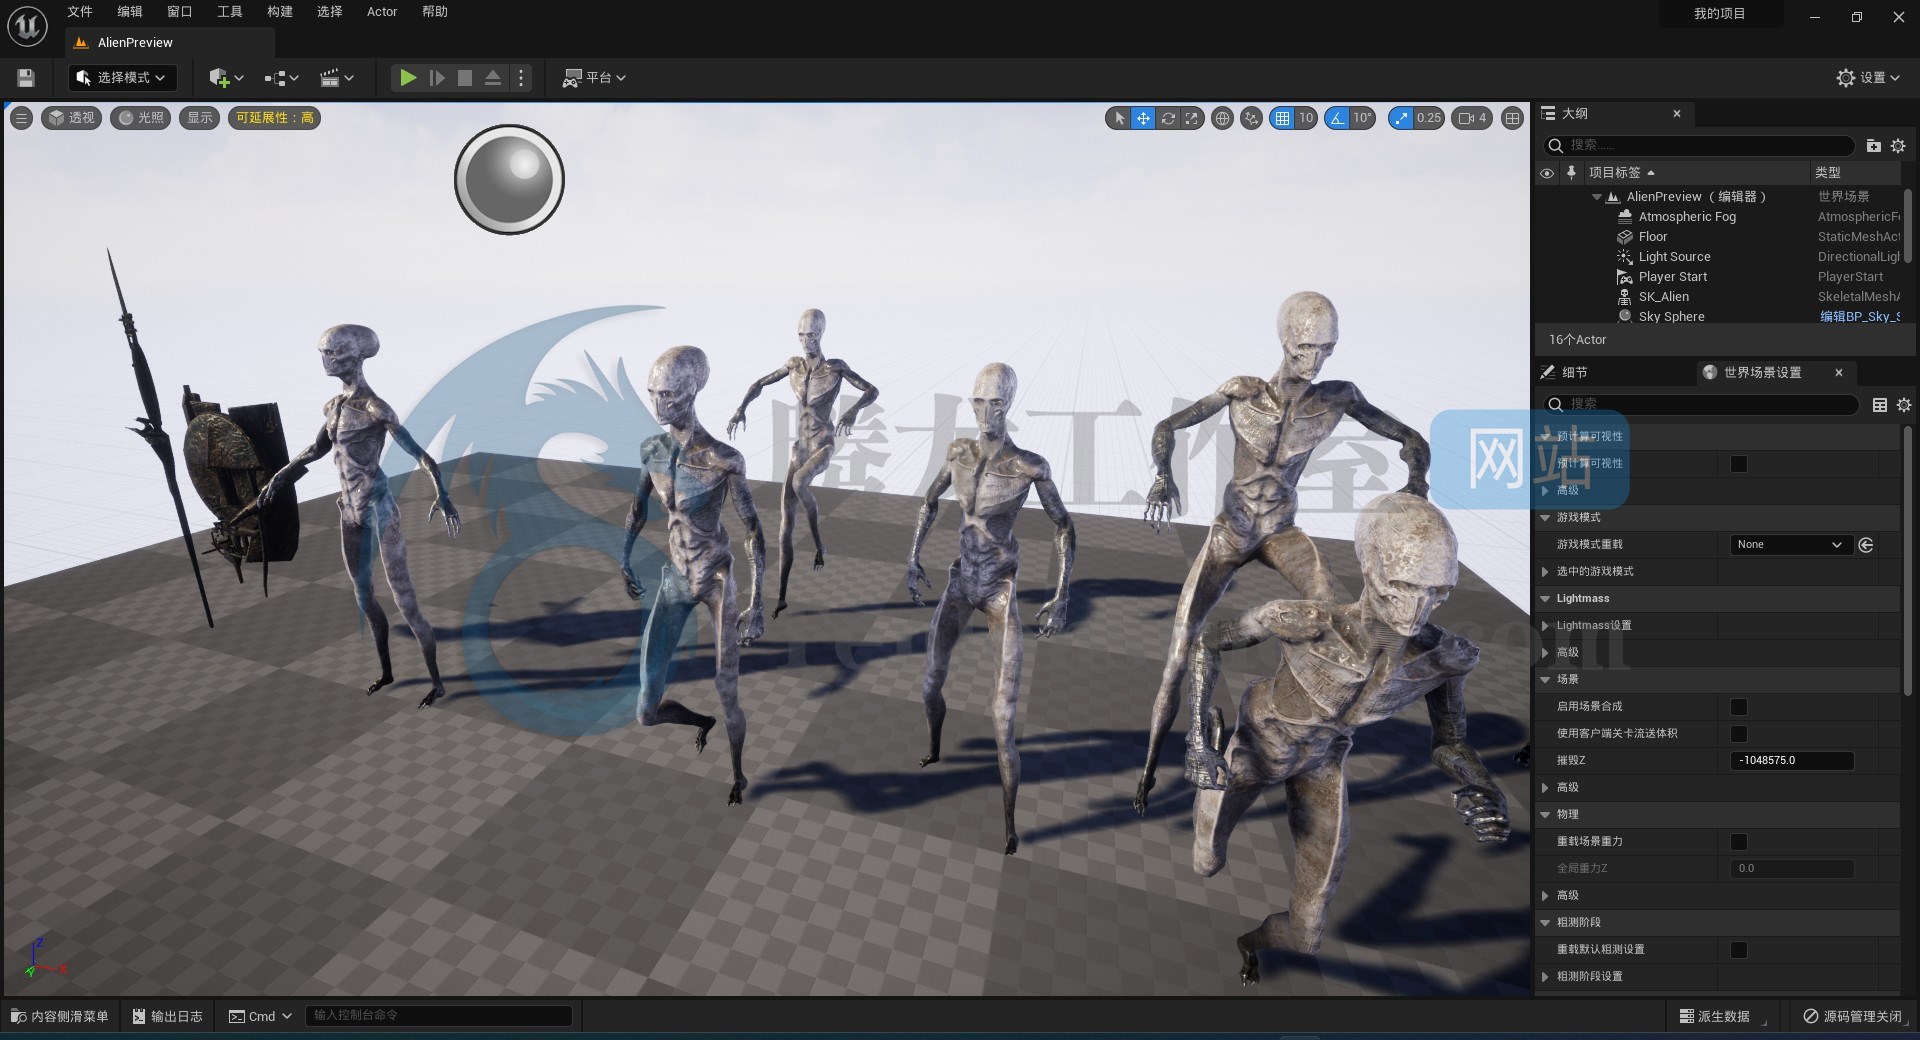Image resolution: width=1920 pixels, height=1040 pixels.
Task: Activate the Scale tool in viewport
Action: 1191,118
